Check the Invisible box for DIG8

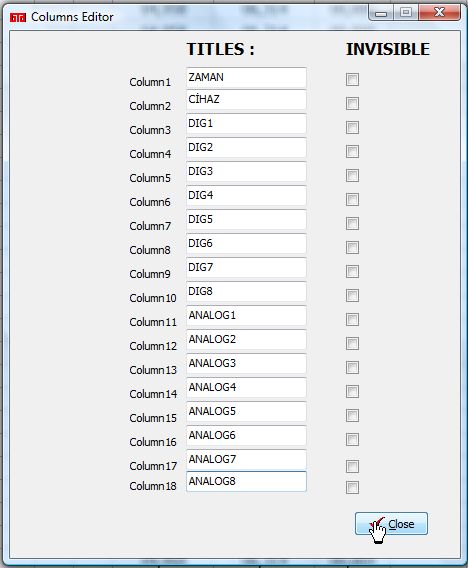coord(352,296)
